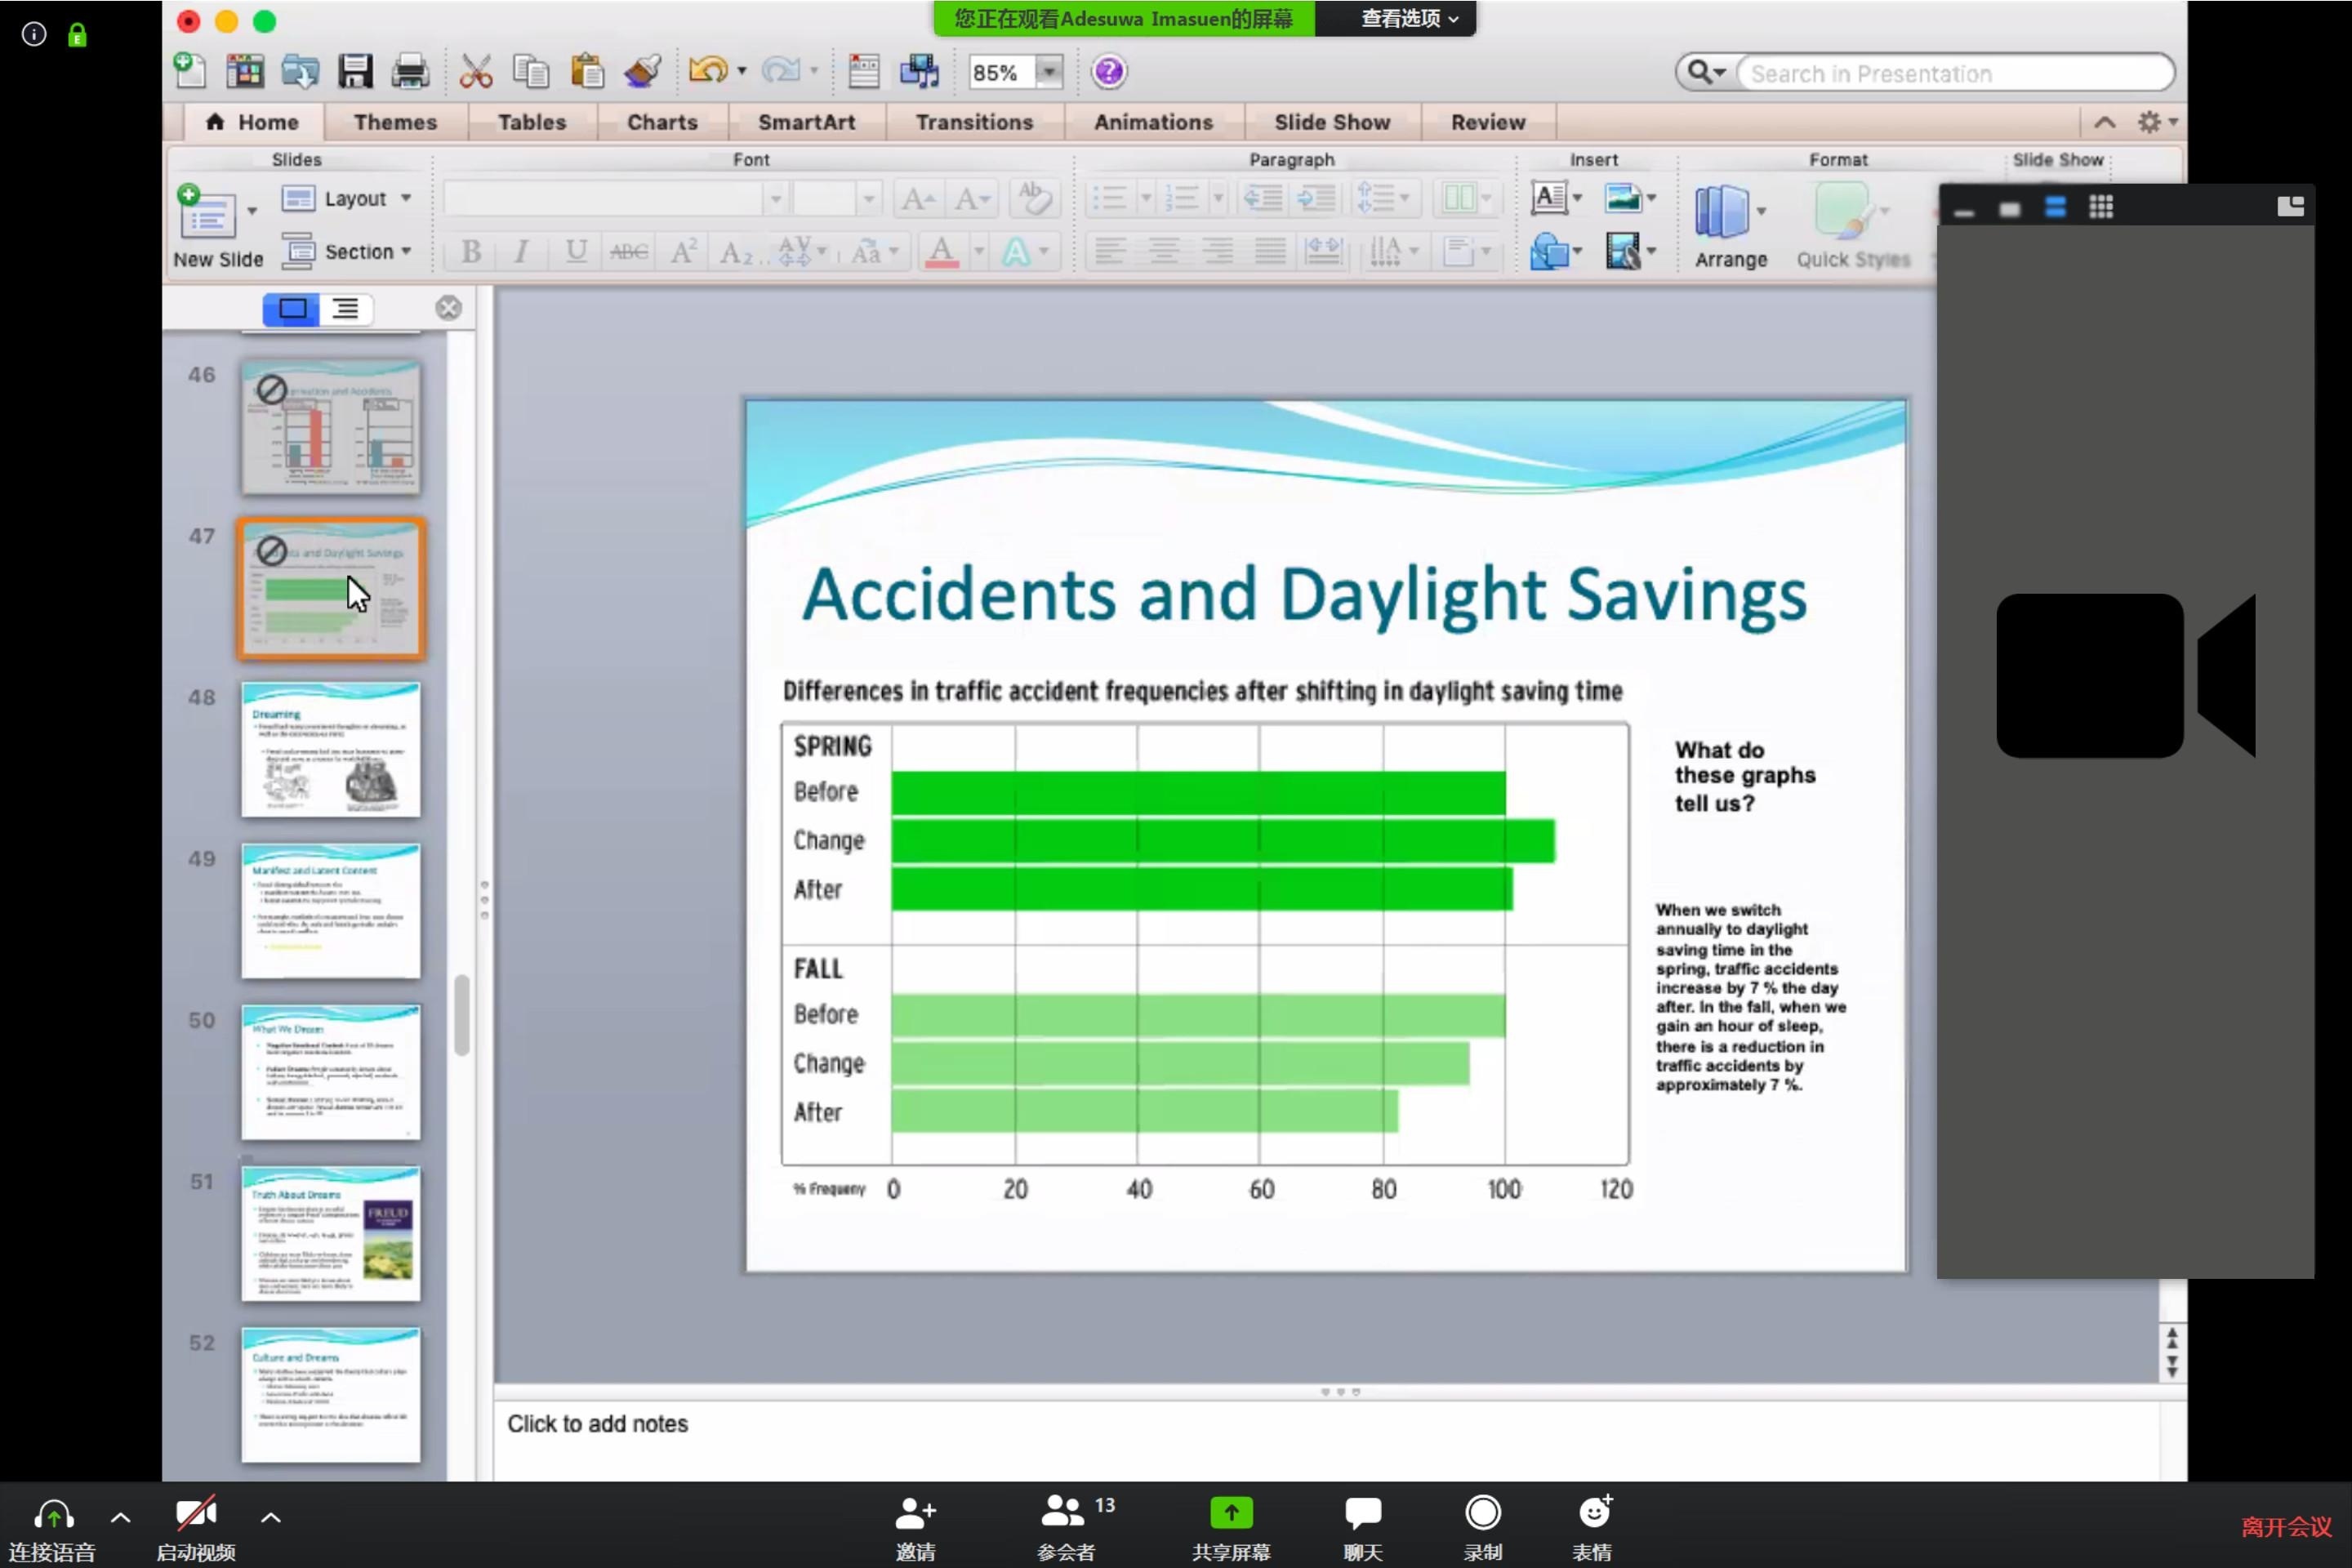This screenshot has width=2352, height=1568.
Task: Click the Copy toolbar icon
Action: [x=531, y=71]
